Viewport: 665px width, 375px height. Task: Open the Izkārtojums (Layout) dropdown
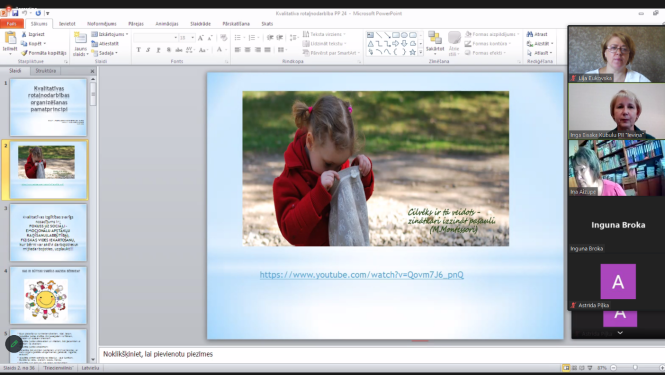[110, 34]
